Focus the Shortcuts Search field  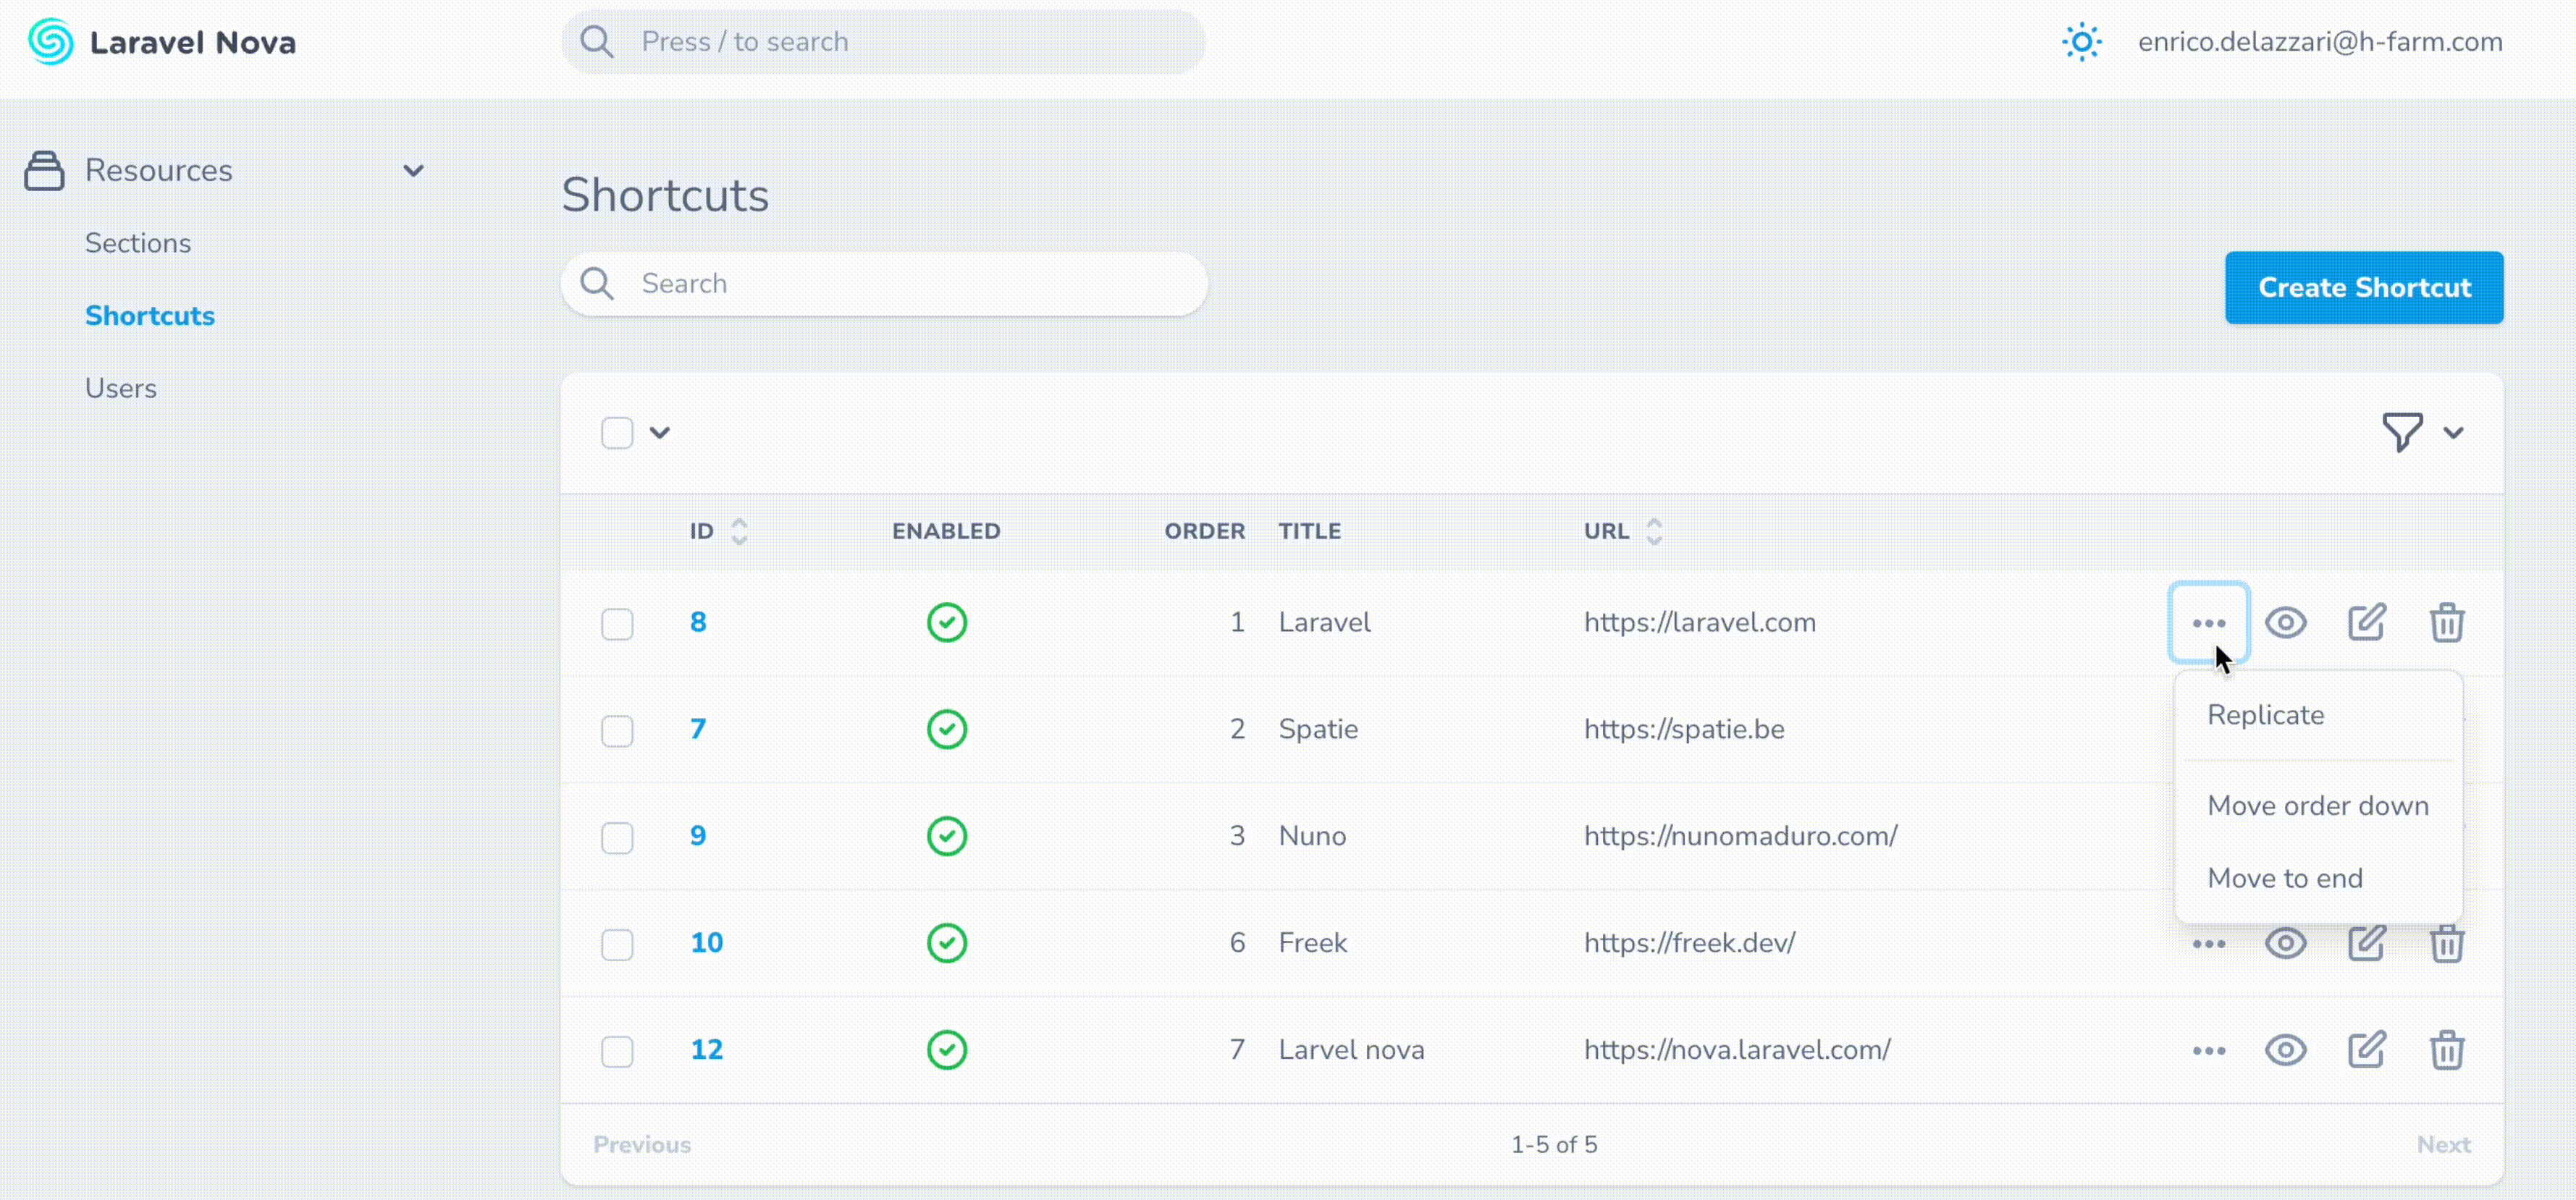pos(884,284)
